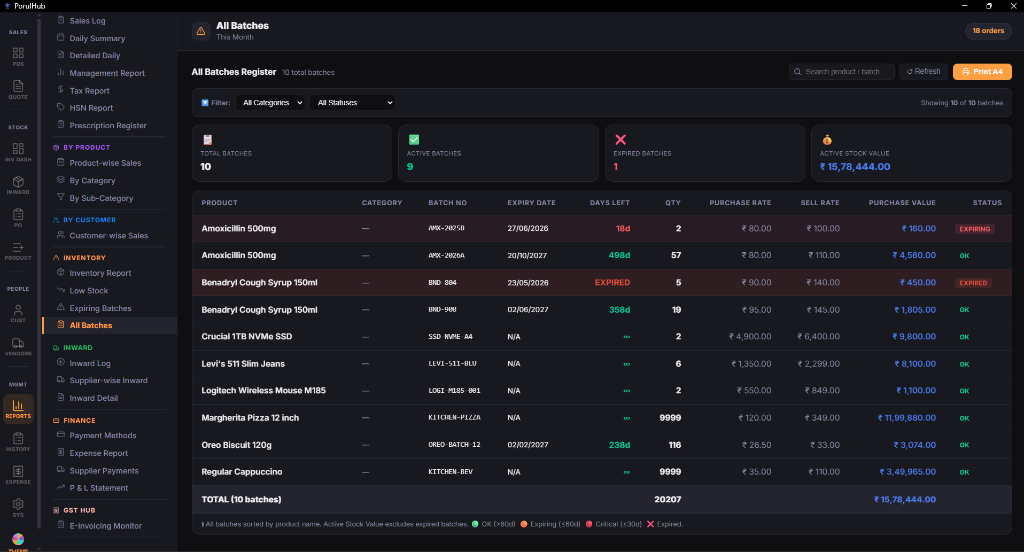Open the Customers (CUST) sidebar icon
This screenshot has height=552, width=1024.
[18, 313]
